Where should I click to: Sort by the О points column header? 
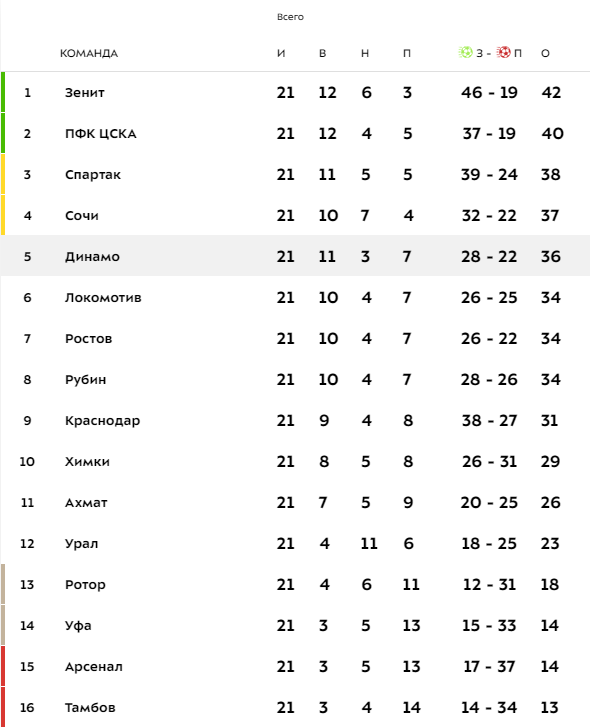[x=545, y=53]
